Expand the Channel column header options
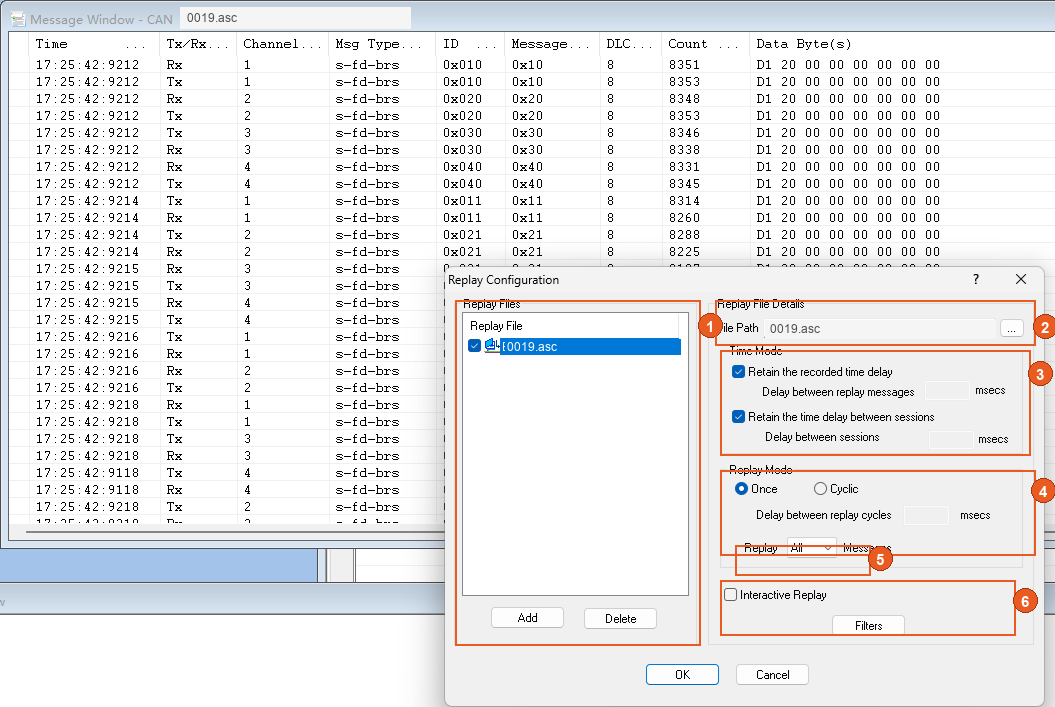This screenshot has width=1055, height=707. (312, 46)
